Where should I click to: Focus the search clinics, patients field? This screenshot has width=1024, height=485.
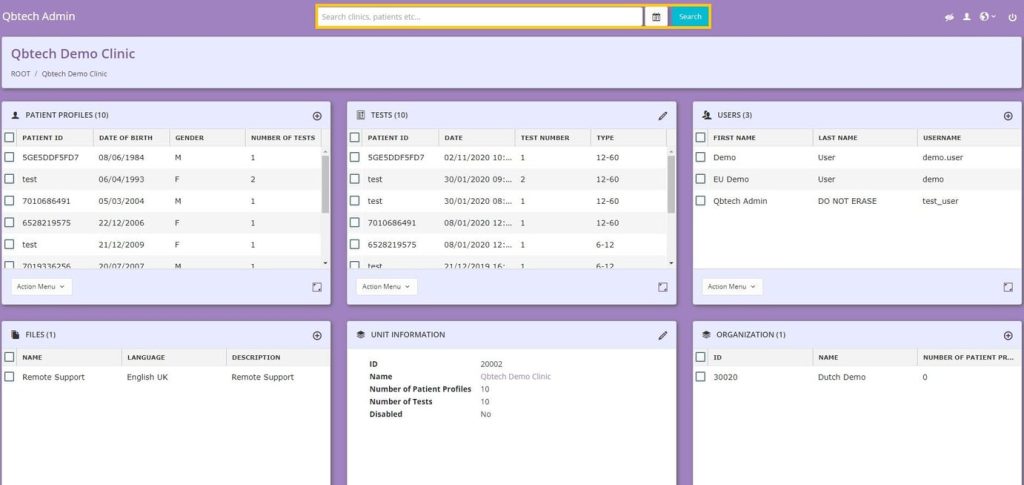(480, 17)
